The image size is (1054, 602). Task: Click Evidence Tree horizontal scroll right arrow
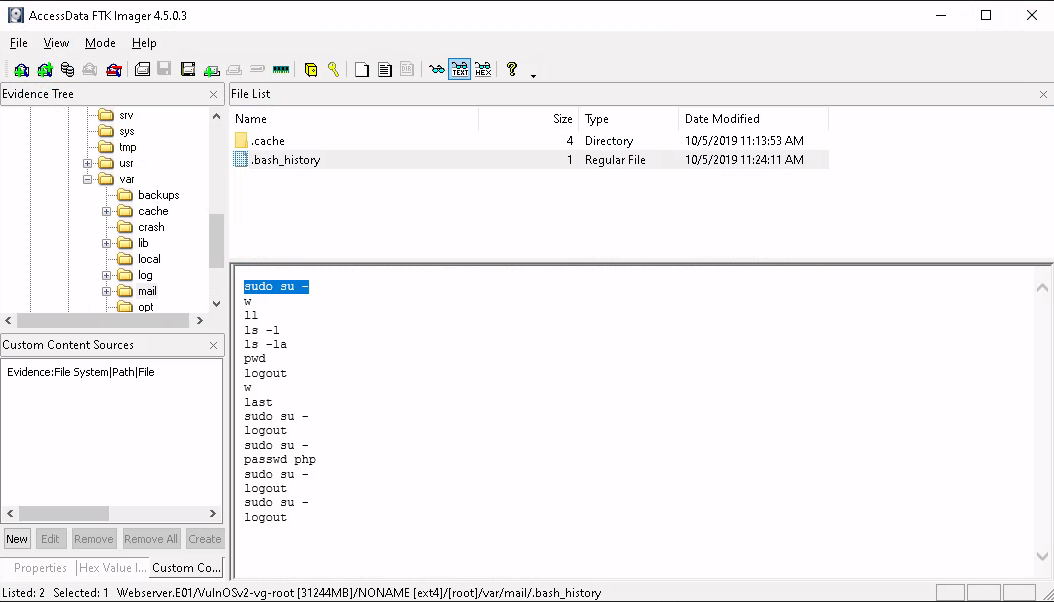coord(200,321)
